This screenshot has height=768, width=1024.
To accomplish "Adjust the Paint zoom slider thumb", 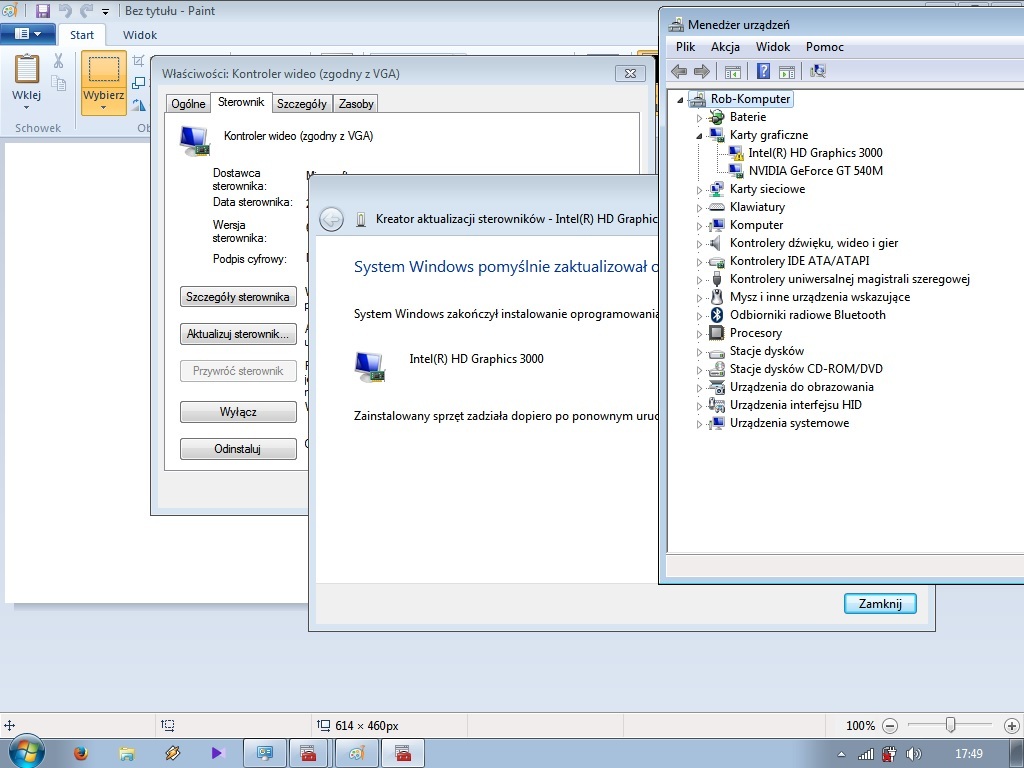I will tap(950, 725).
